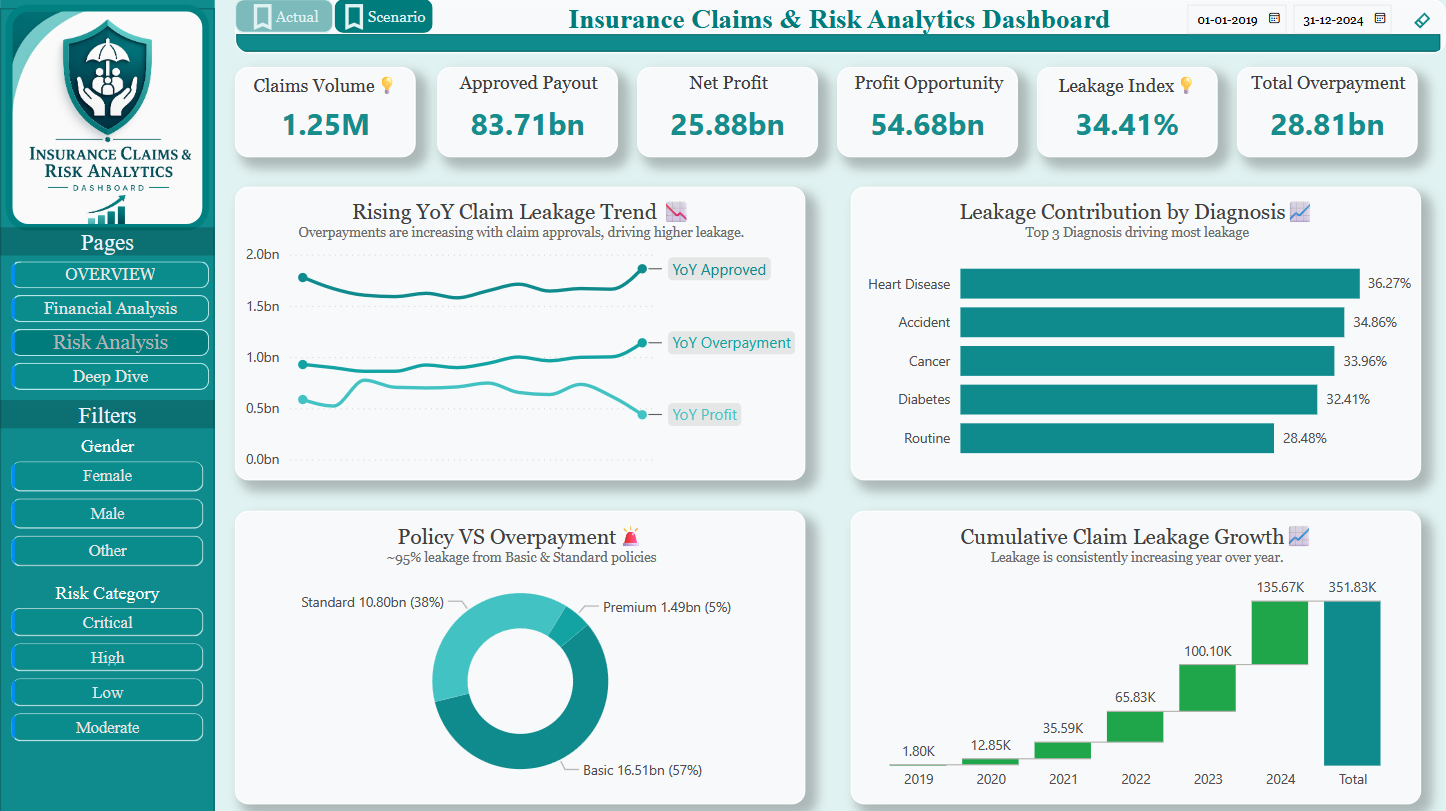The image size is (1446, 811).
Task: Select the Critical risk category filter
Action: (x=107, y=622)
